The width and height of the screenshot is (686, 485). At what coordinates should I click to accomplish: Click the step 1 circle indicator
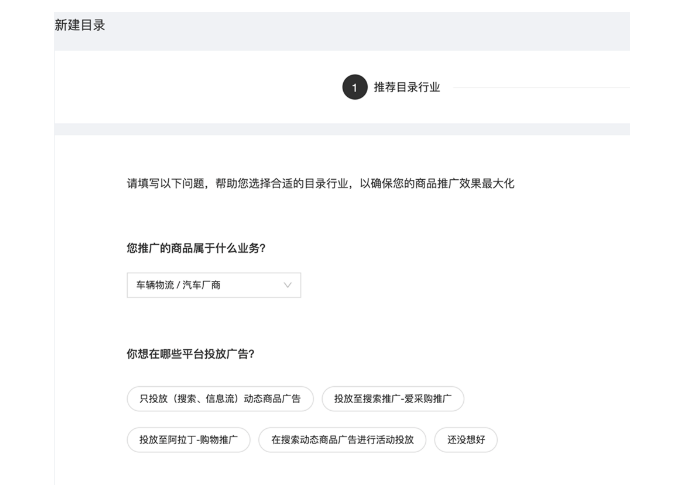tap(354, 87)
